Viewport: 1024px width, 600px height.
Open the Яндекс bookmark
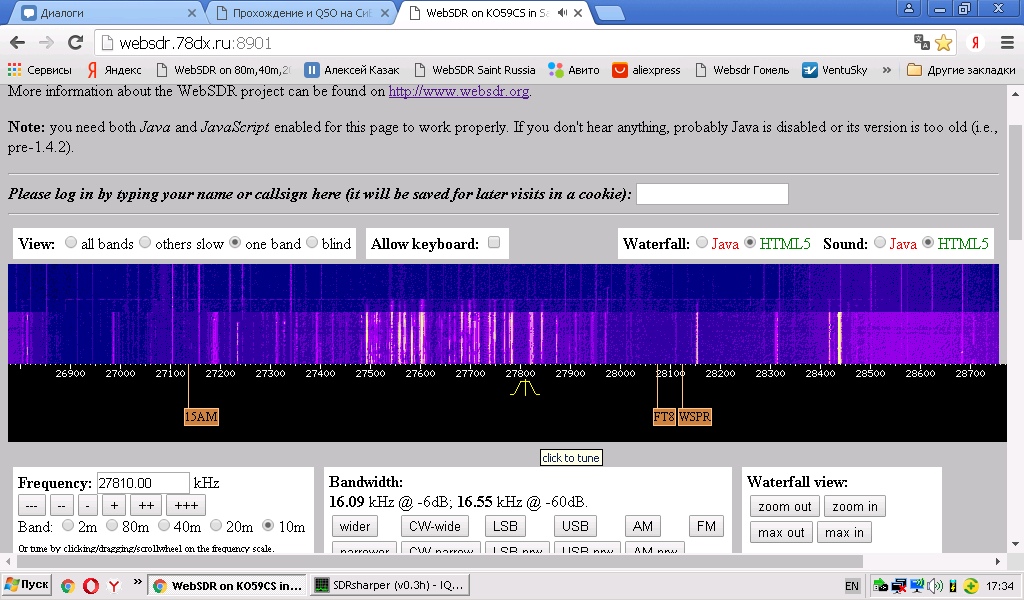click(x=114, y=70)
